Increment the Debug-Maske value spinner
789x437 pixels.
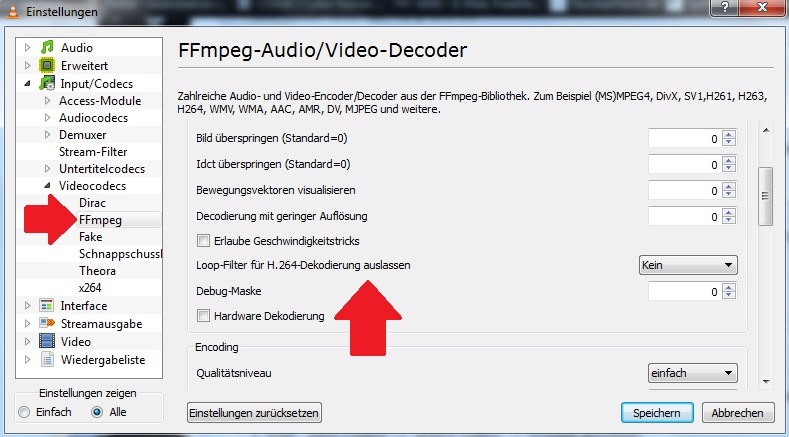729,287
